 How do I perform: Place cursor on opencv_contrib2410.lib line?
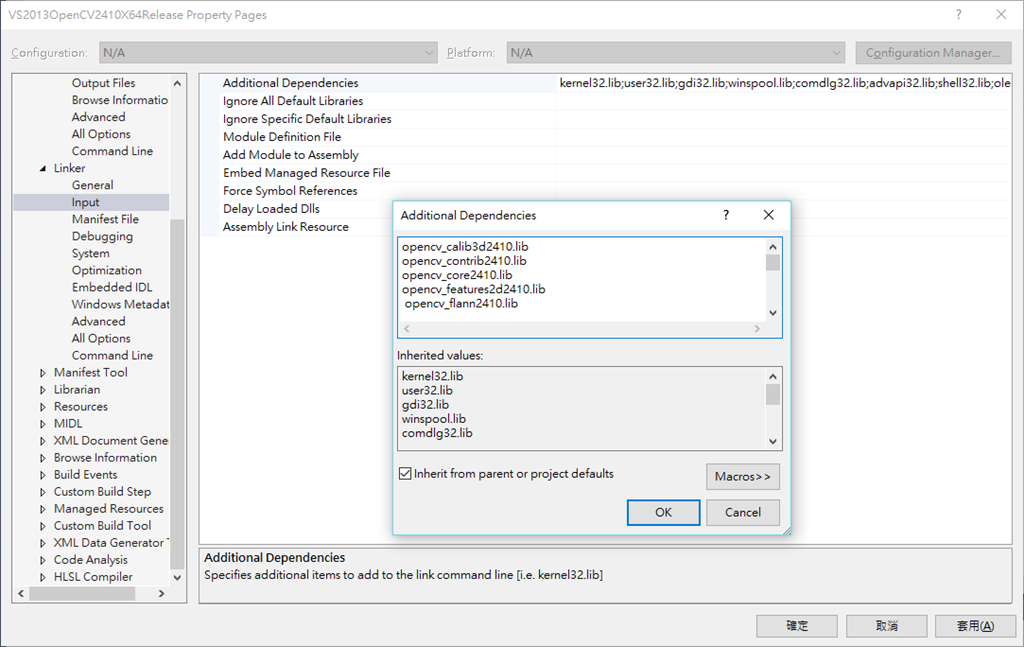tap(464, 260)
